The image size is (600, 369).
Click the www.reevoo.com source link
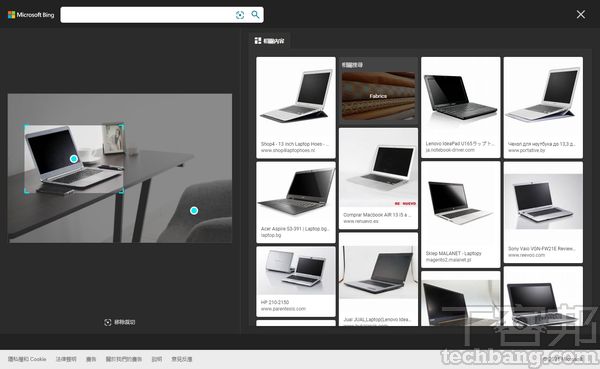[526, 255]
